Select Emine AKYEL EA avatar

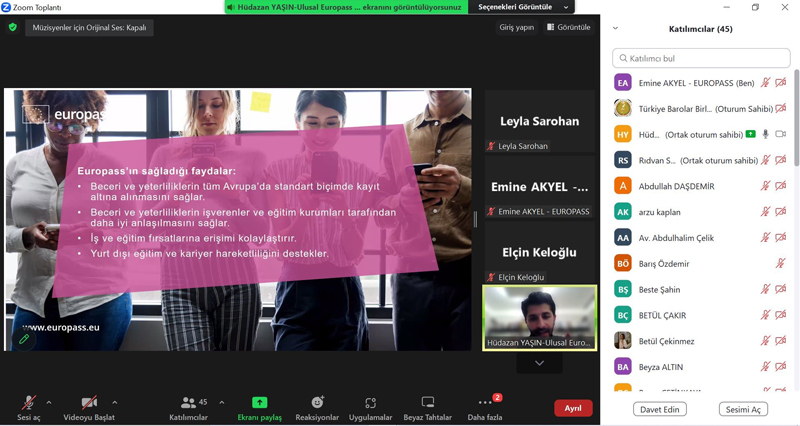click(623, 83)
